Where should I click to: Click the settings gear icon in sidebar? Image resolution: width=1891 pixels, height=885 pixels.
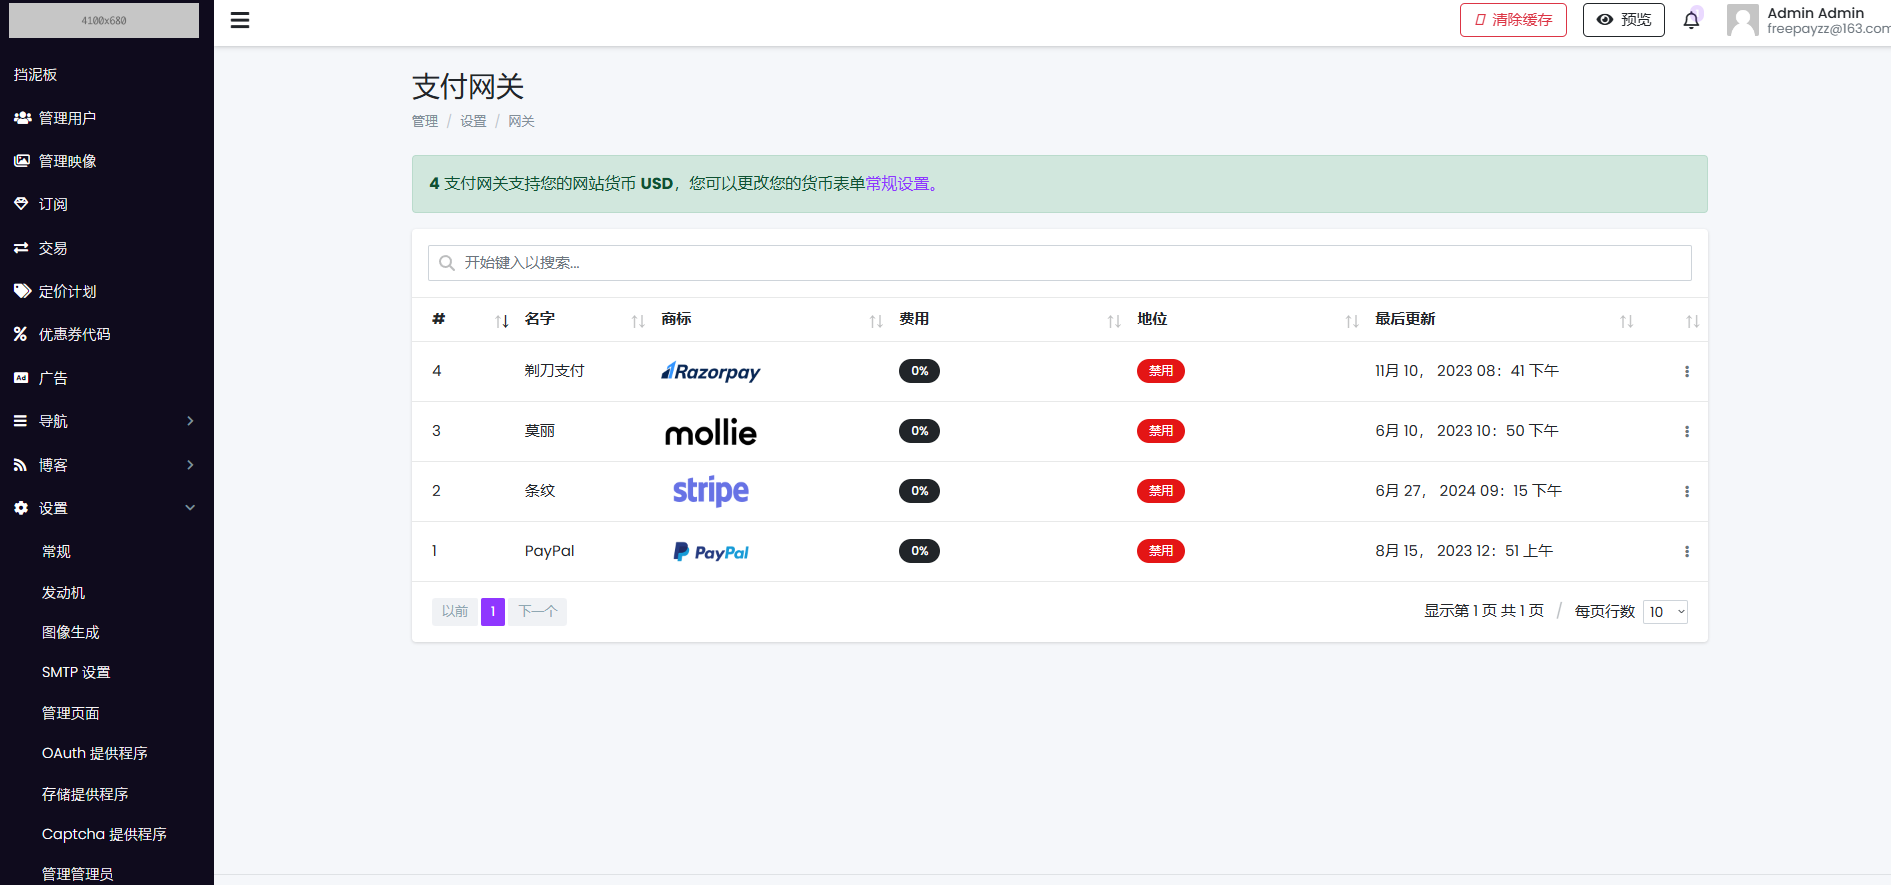21,508
